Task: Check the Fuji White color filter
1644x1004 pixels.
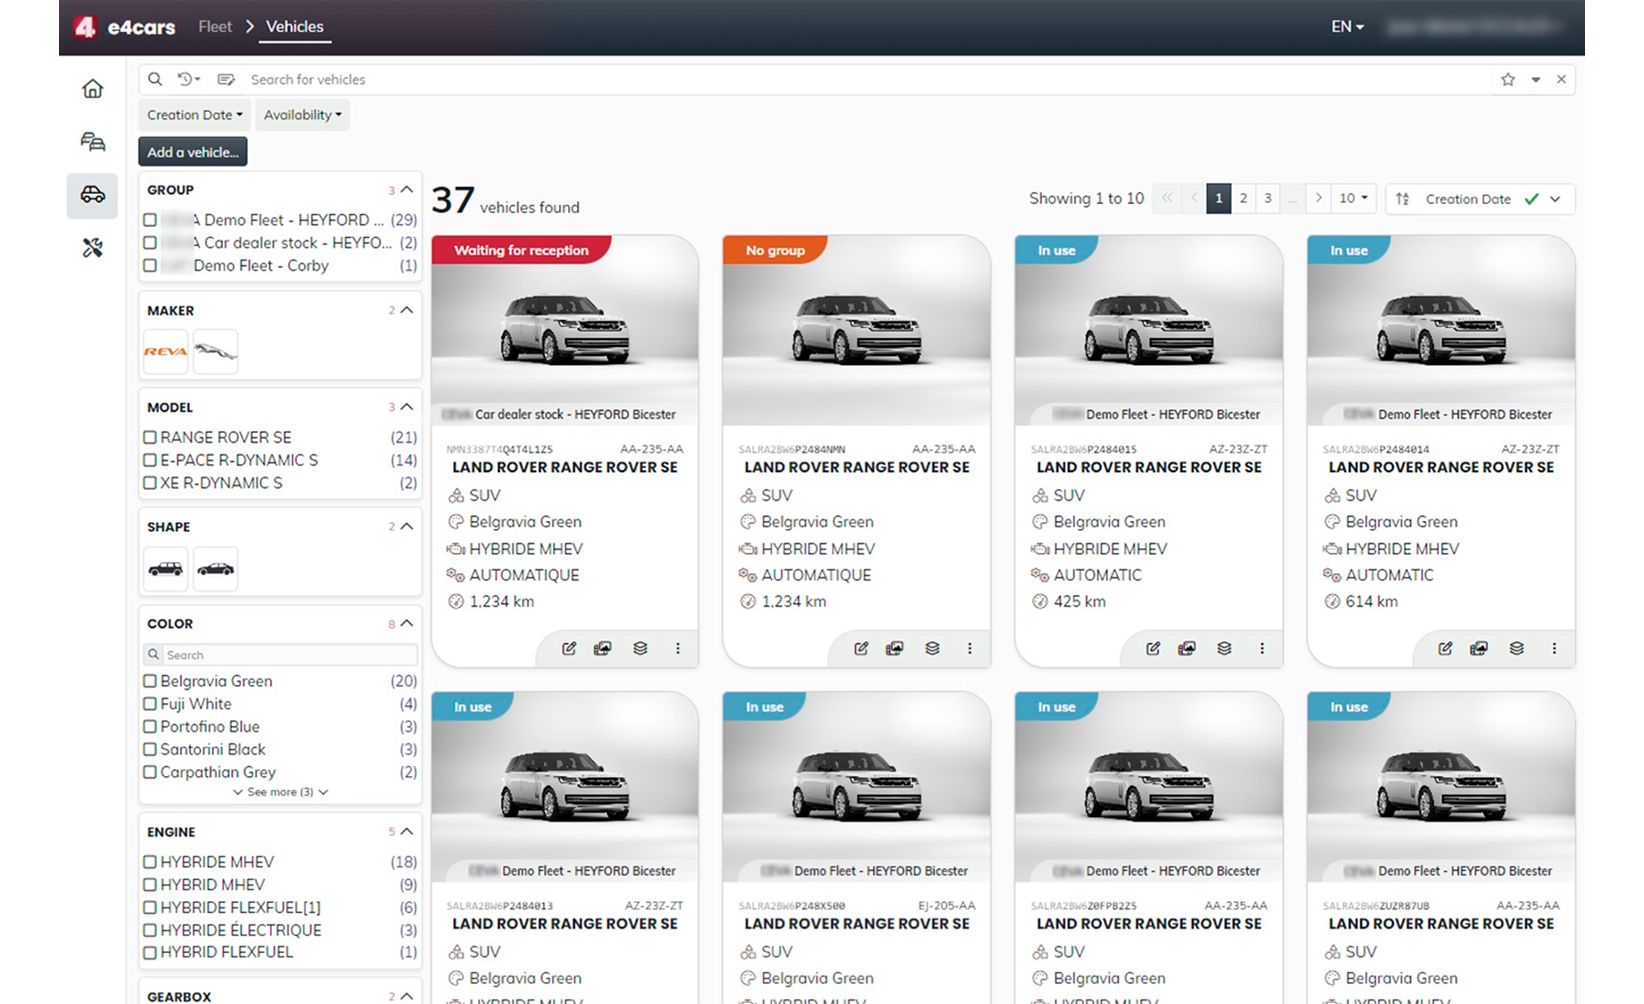Action: pyautogui.click(x=150, y=704)
